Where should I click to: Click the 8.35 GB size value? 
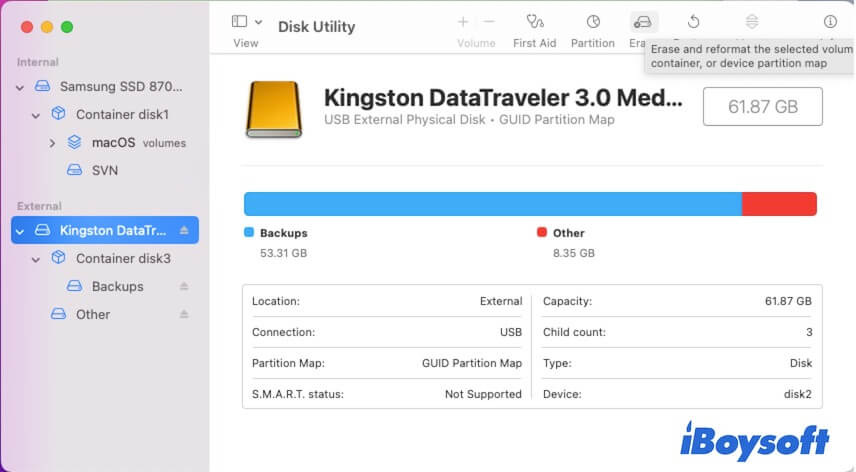(x=574, y=253)
